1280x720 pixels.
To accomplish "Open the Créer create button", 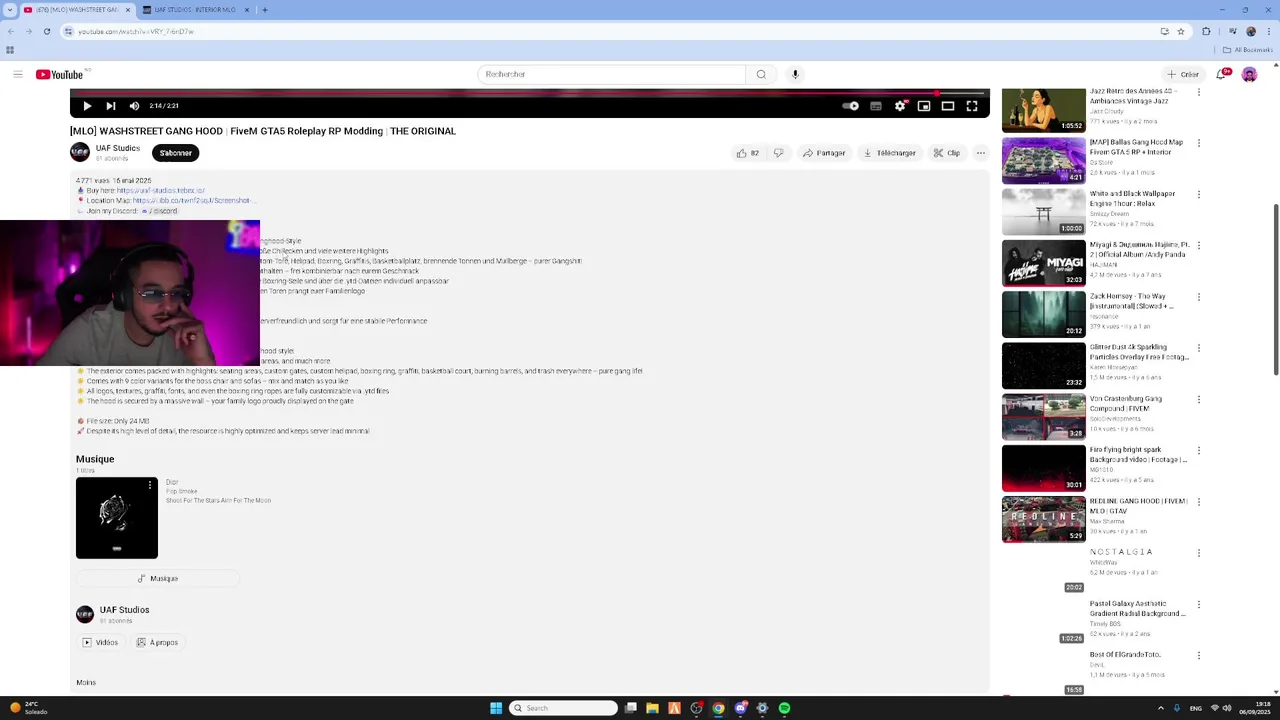I will pyautogui.click(x=1183, y=74).
